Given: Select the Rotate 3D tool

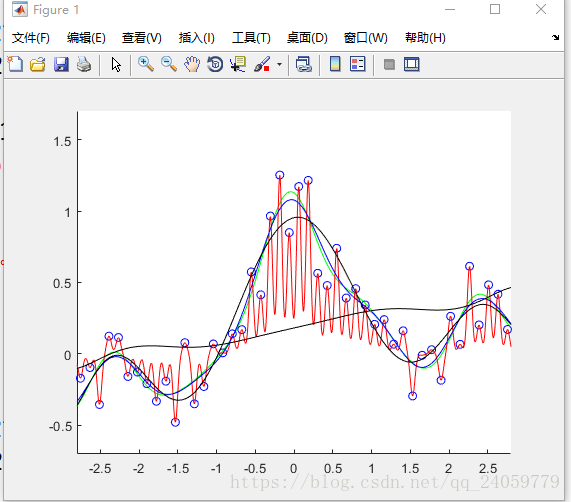Looking at the screenshot, I should (215, 64).
